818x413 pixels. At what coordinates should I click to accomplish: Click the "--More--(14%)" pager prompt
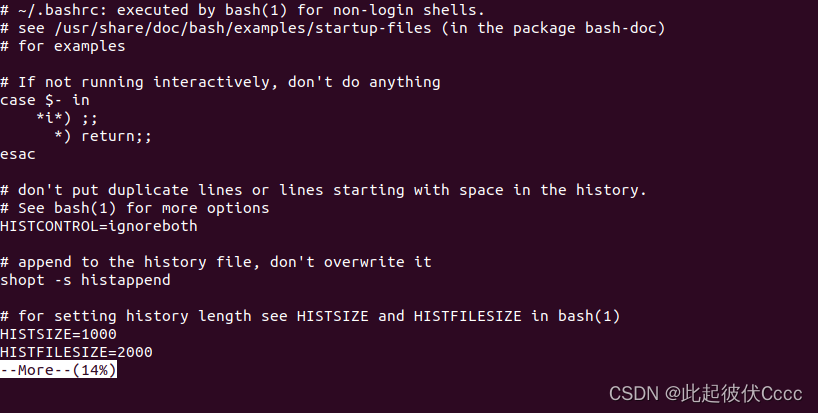[x=59, y=370]
